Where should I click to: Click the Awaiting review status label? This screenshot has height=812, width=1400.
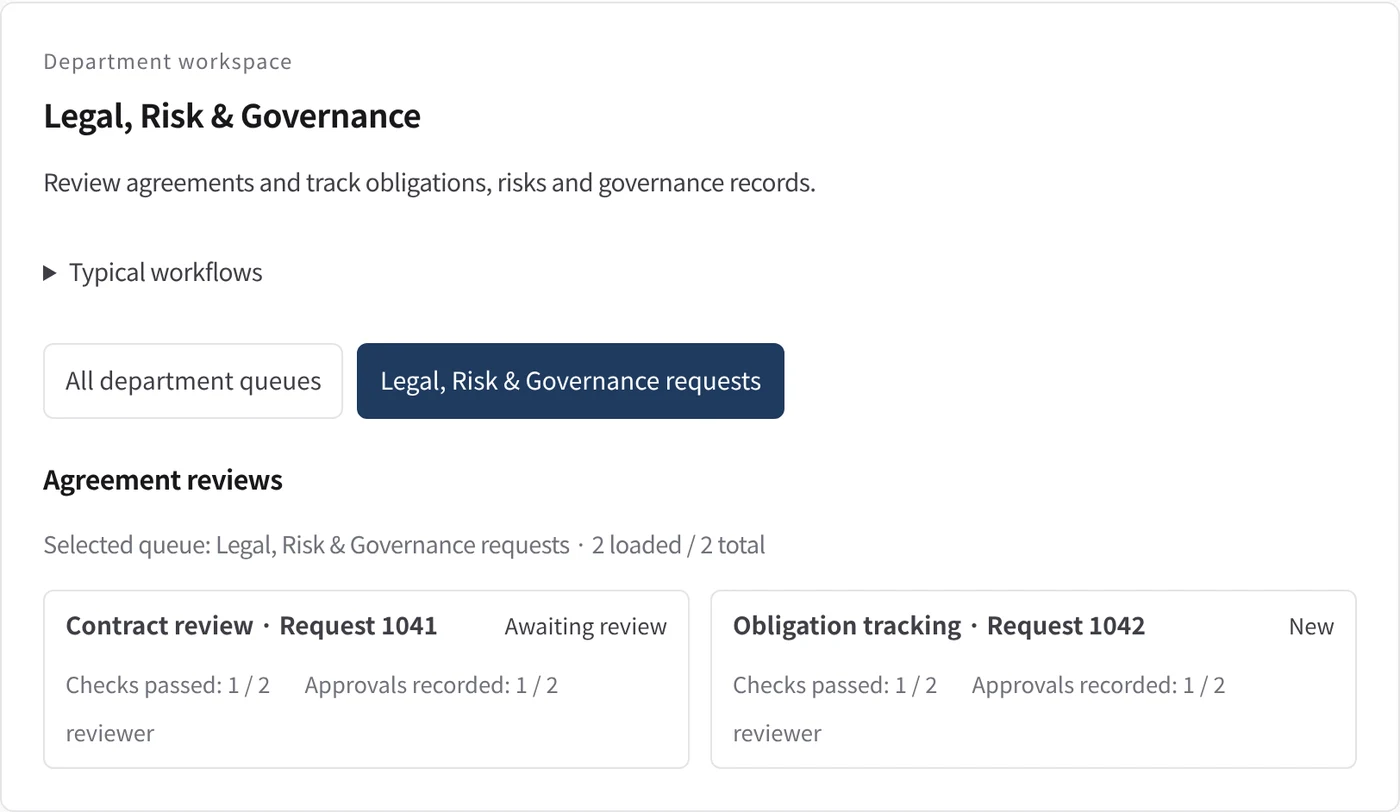[x=585, y=627]
